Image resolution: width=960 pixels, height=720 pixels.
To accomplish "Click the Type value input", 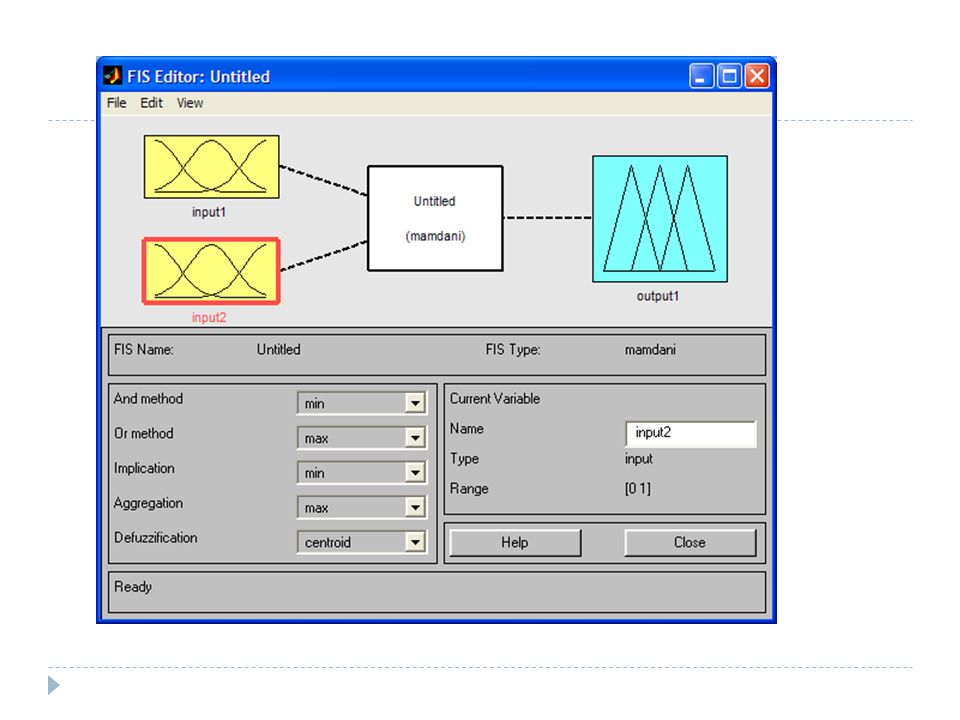I will pyautogui.click(x=639, y=459).
